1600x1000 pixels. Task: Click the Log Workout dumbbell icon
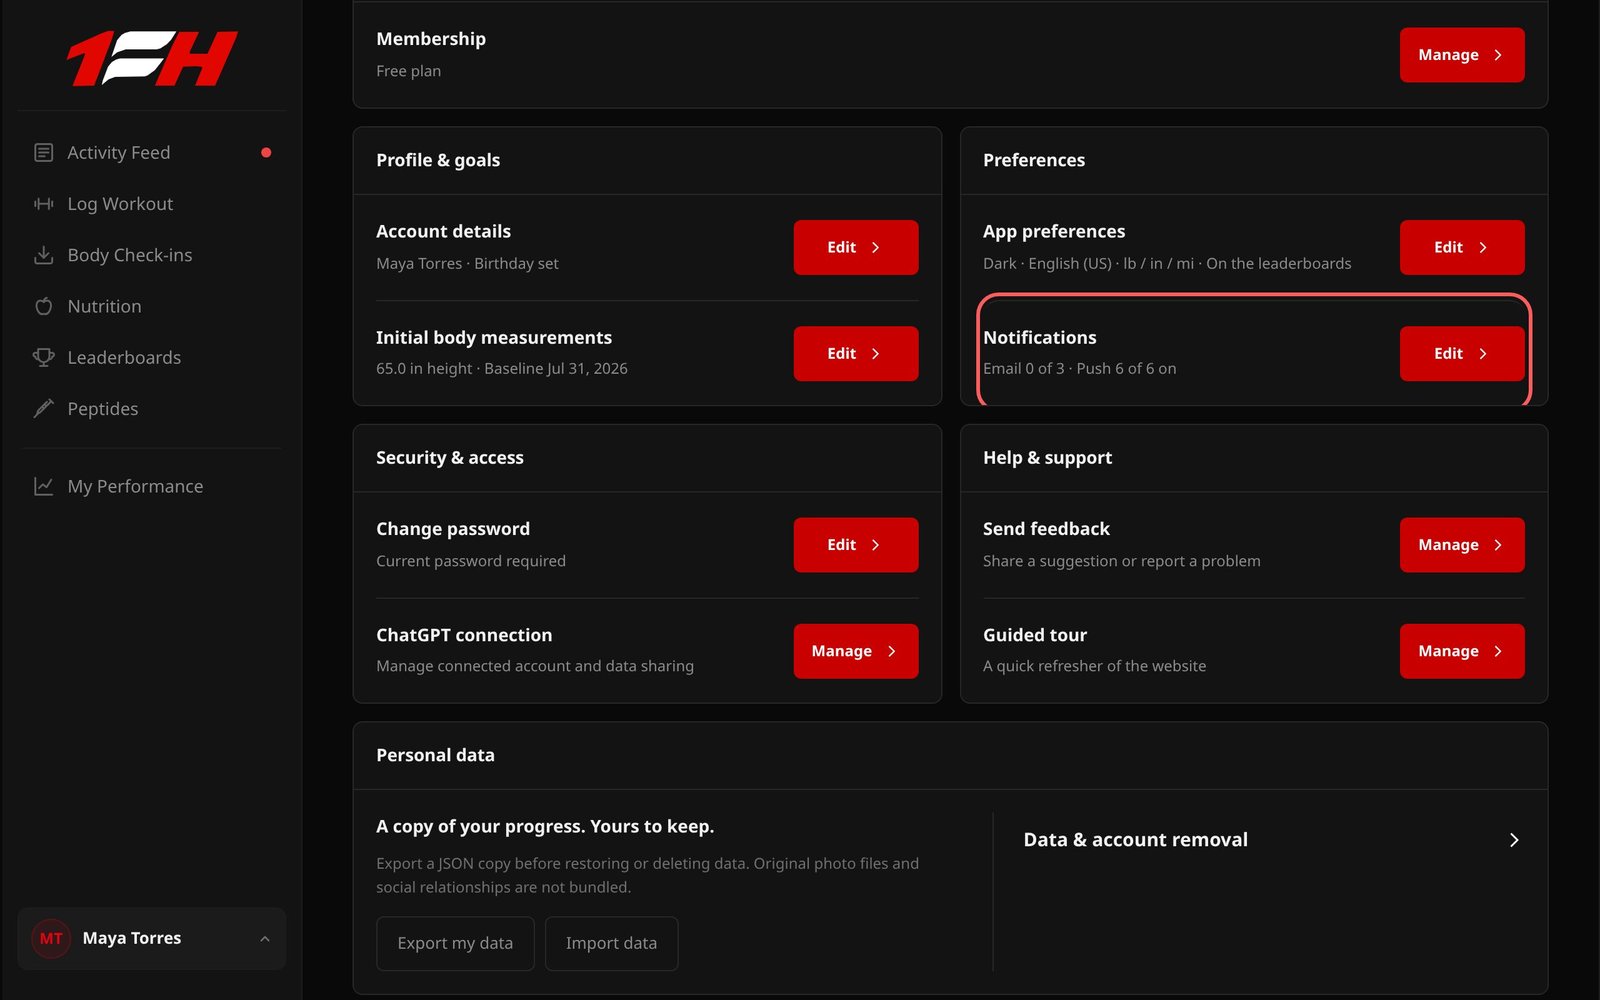(x=43, y=204)
